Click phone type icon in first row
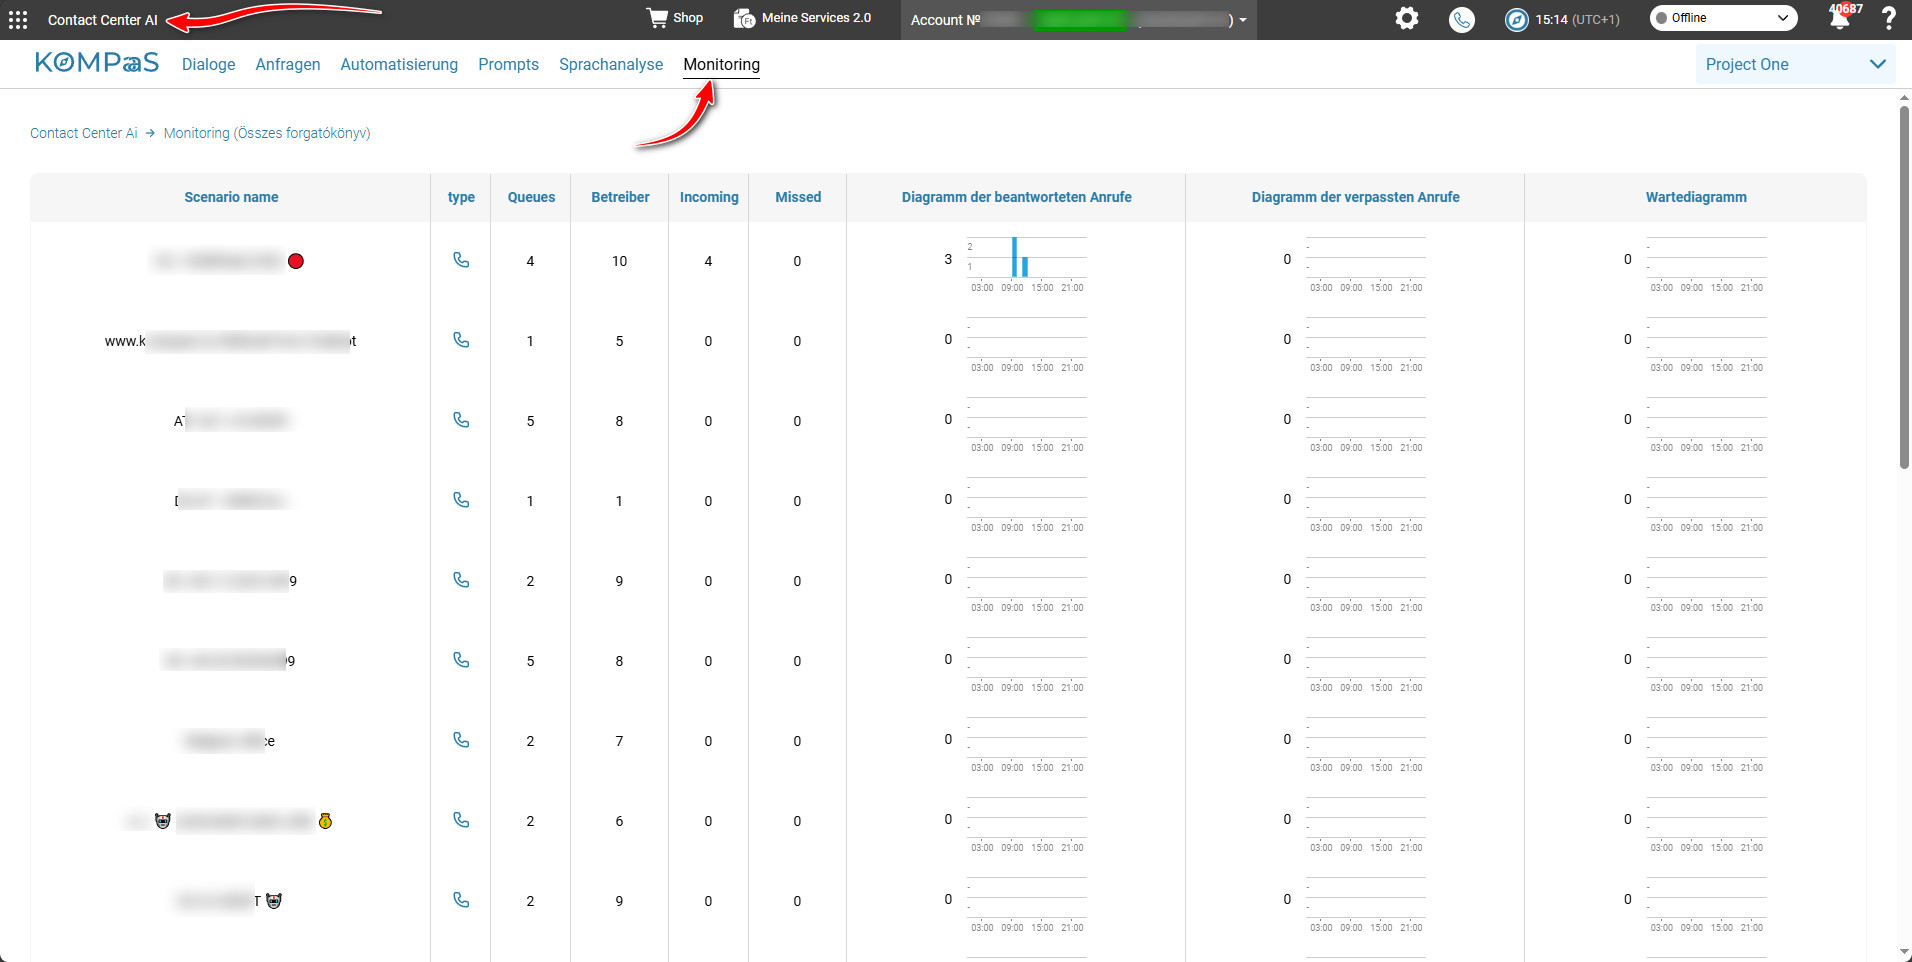Viewport: 1912px width, 962px height. point(461,260)
